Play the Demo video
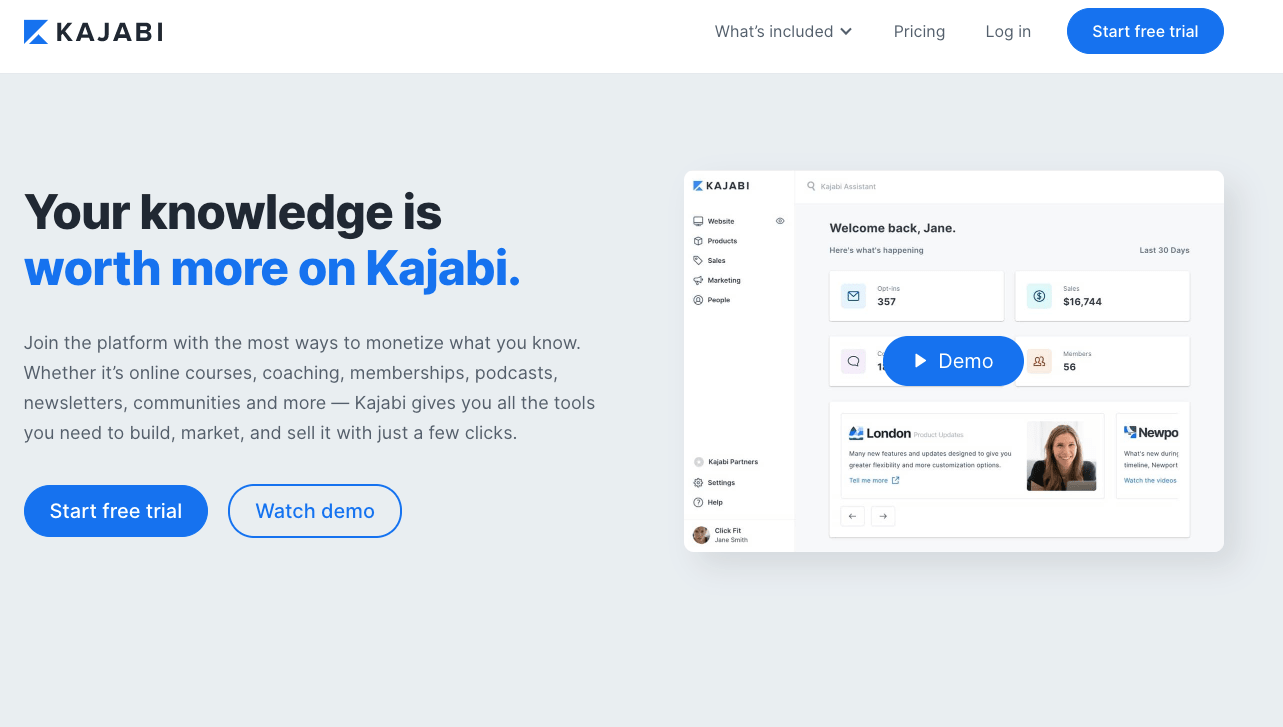Viewport: 1283px width, 727px height. pos(953,361)
